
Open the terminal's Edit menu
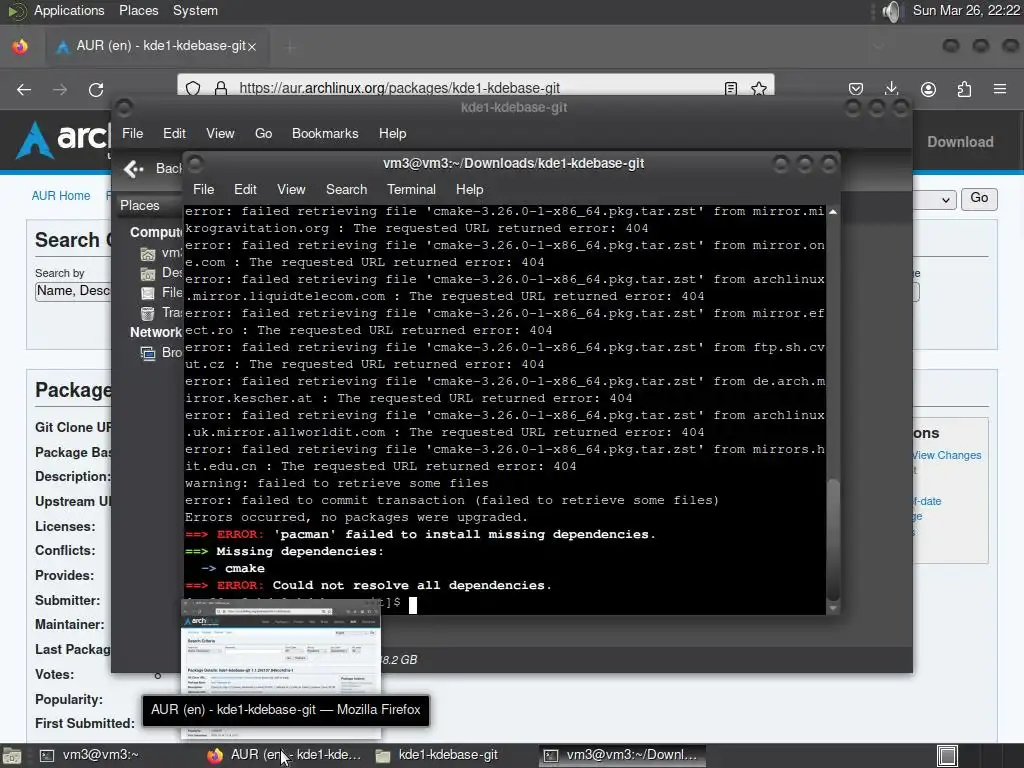[245, 189]
